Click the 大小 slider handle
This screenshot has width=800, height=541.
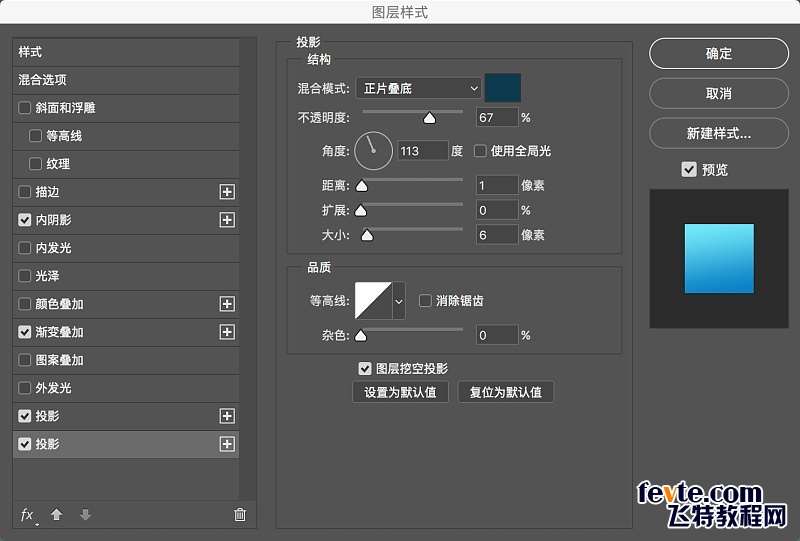pos(367,235)
